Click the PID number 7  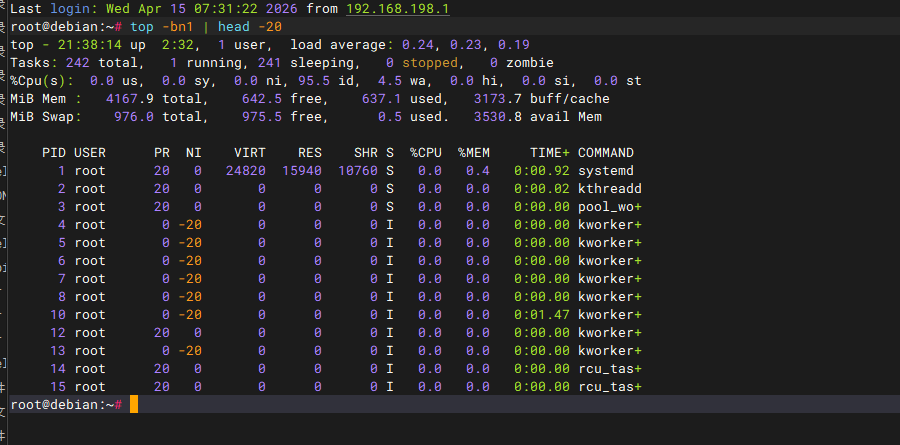point(61,278)
